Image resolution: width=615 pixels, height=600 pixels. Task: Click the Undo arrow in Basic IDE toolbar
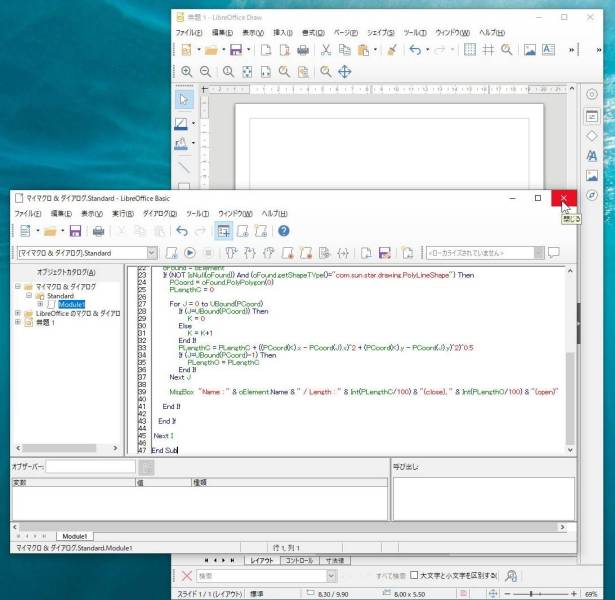click(x=182, y=231)
